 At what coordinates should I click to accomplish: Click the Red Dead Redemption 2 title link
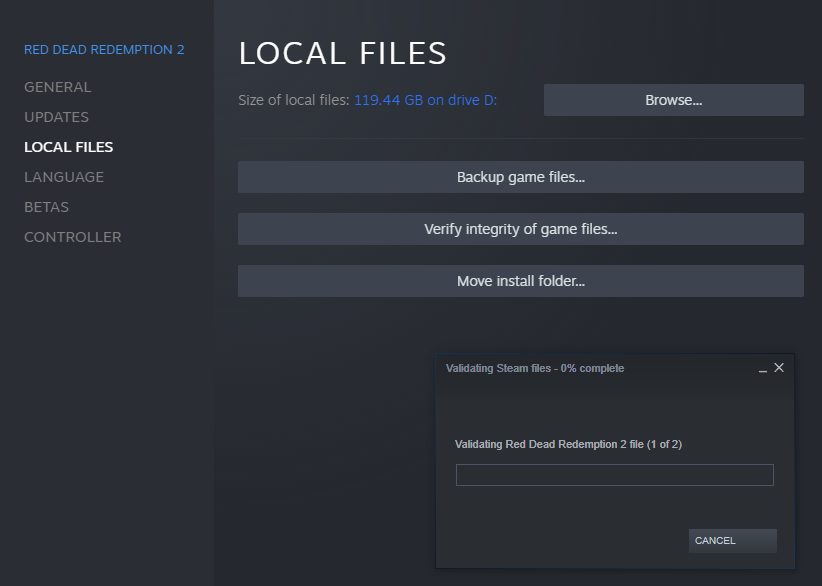click(x=104, y=50)
